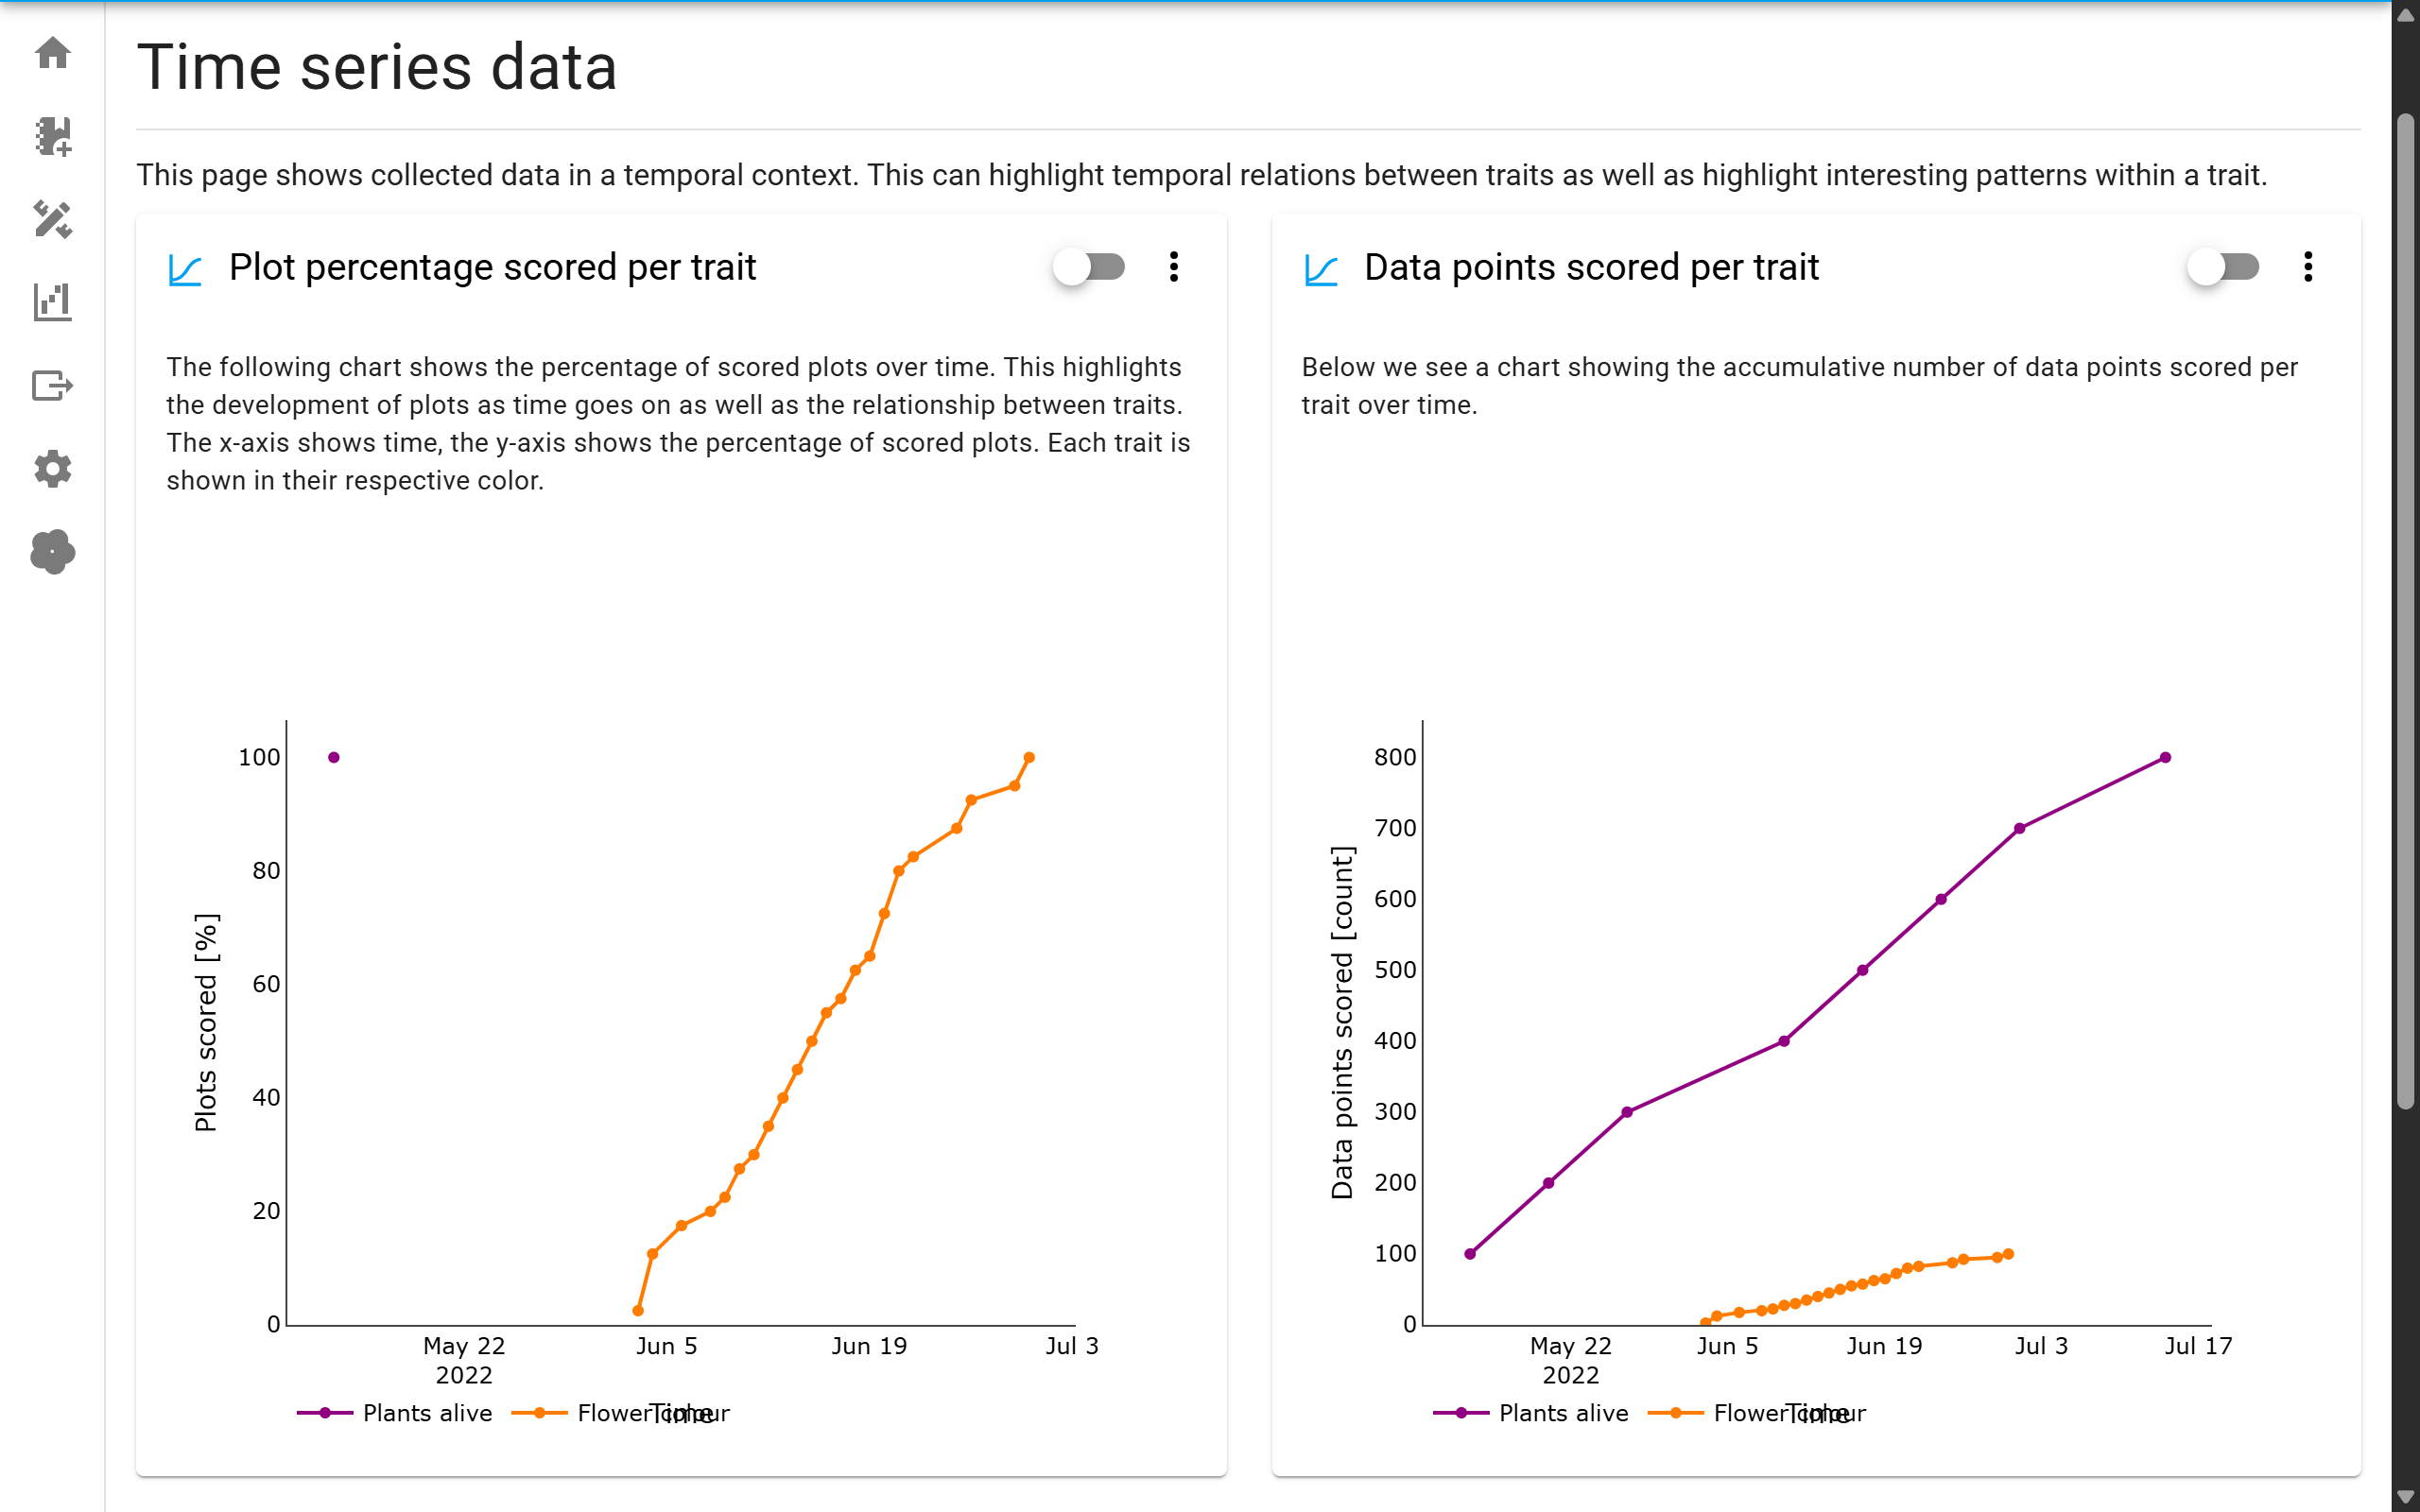The image size is (2420, 1512).
Task: Click the flower icon at sidebar bottom
Action: (52, 553)
